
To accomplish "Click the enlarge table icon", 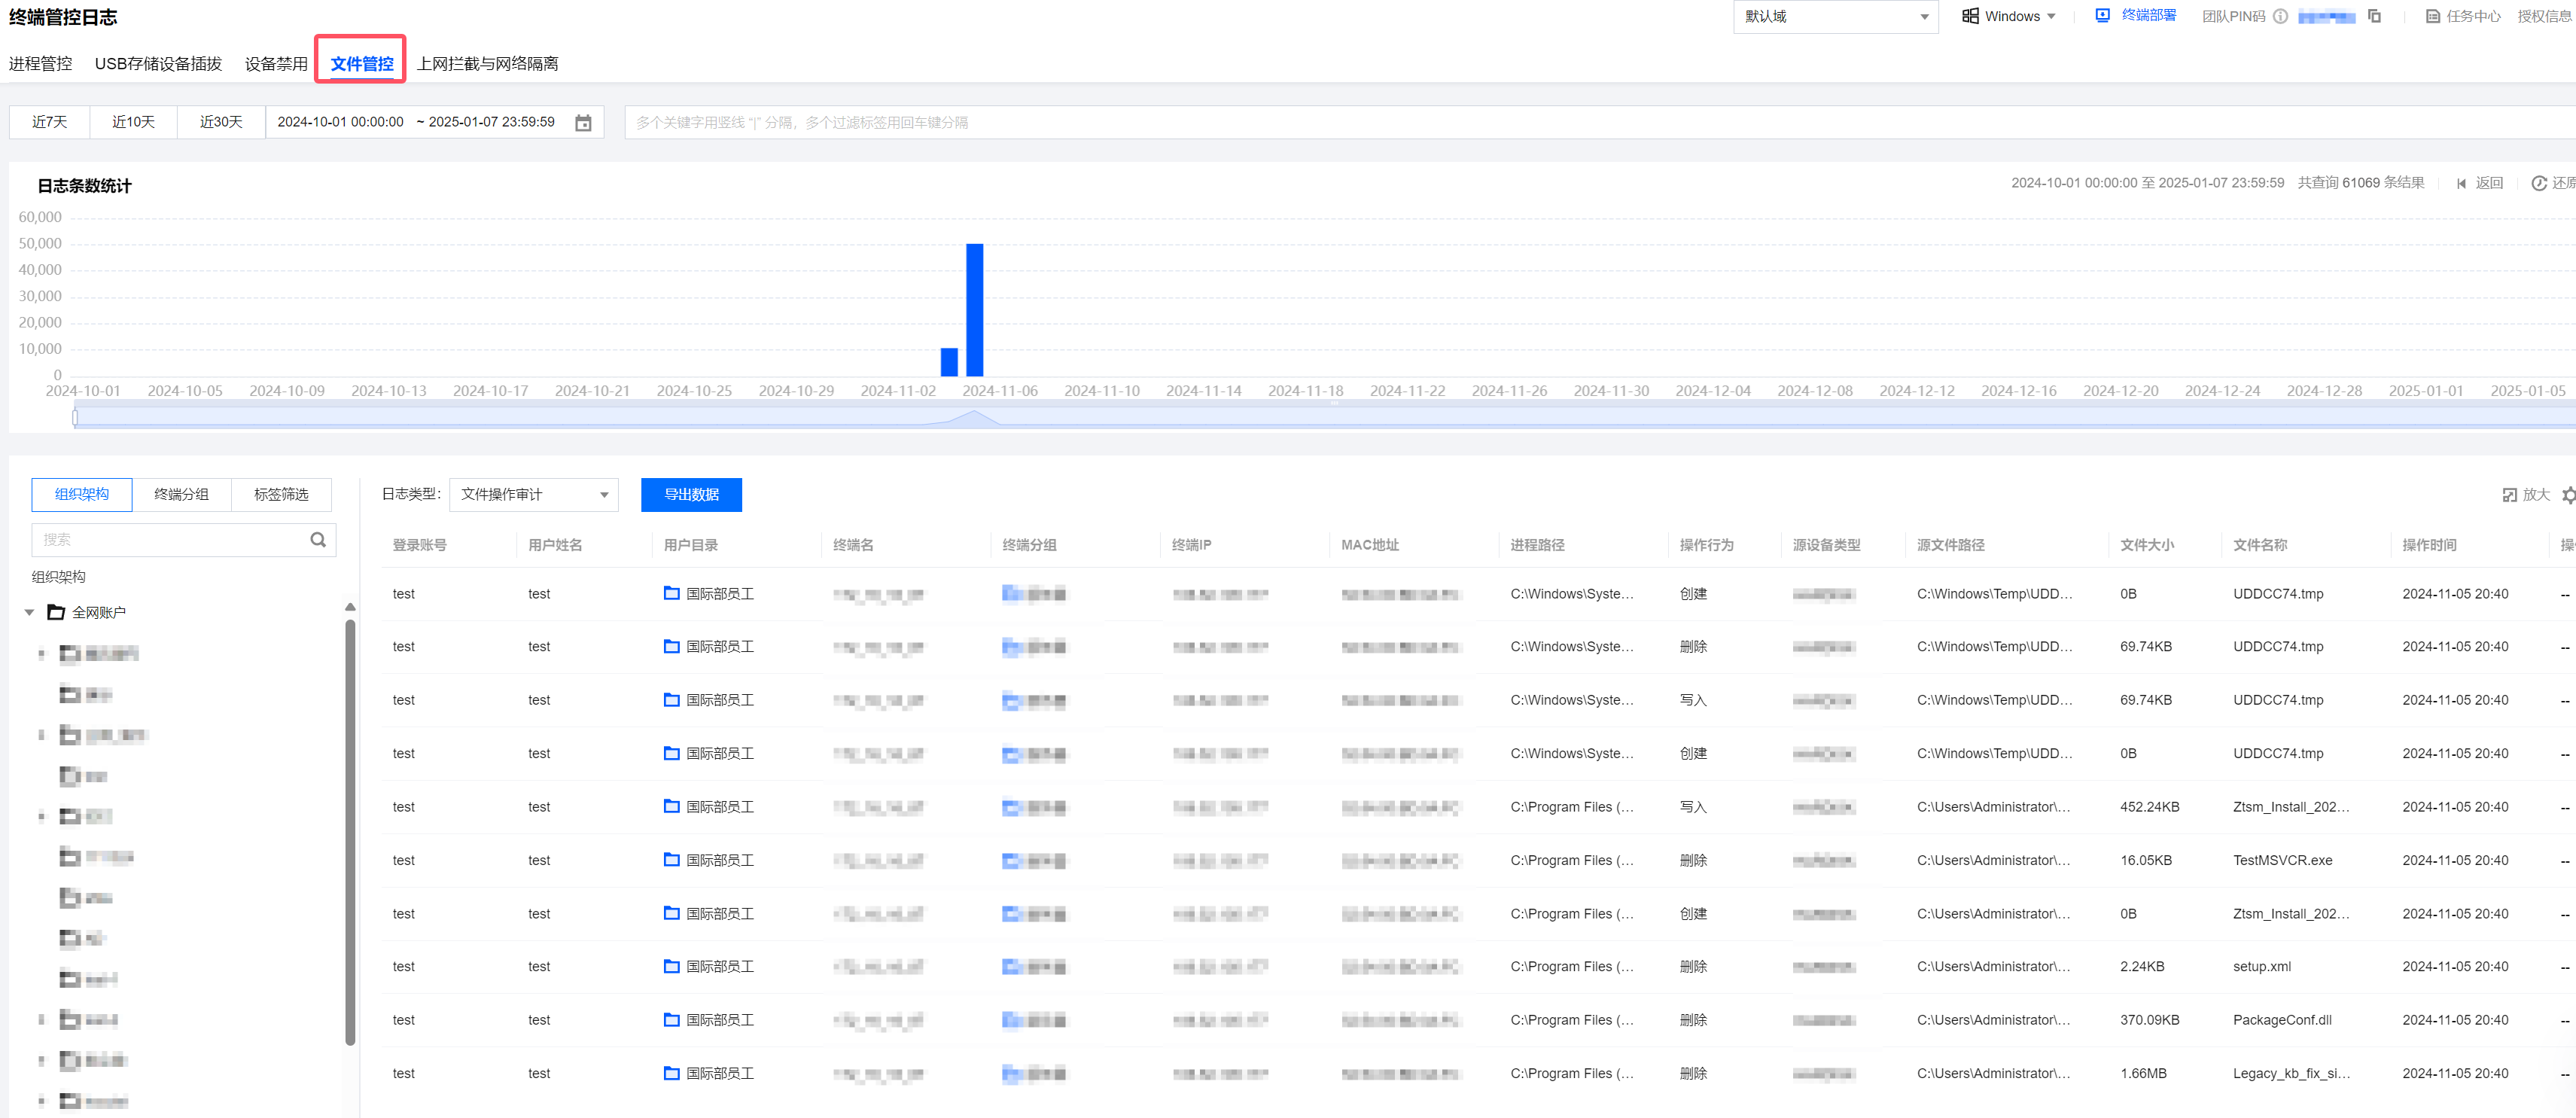I will [2509, 495].
